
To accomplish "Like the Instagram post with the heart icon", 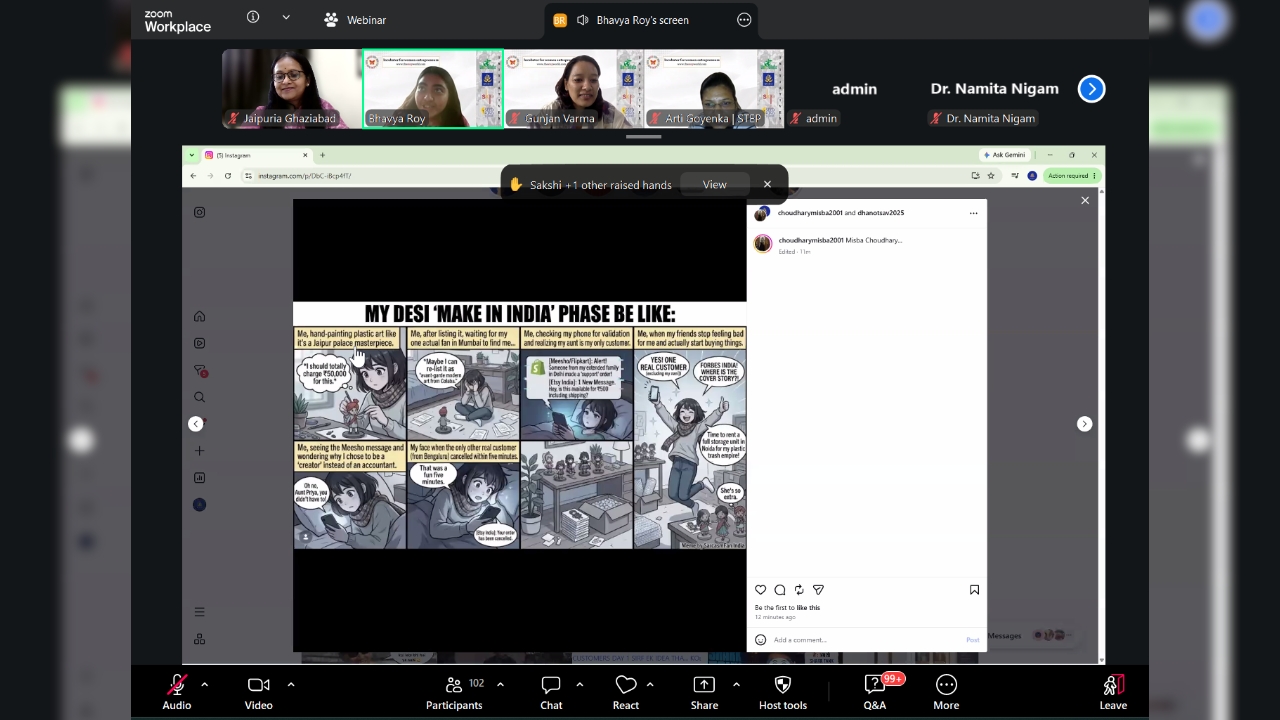I will pos(760,590).
